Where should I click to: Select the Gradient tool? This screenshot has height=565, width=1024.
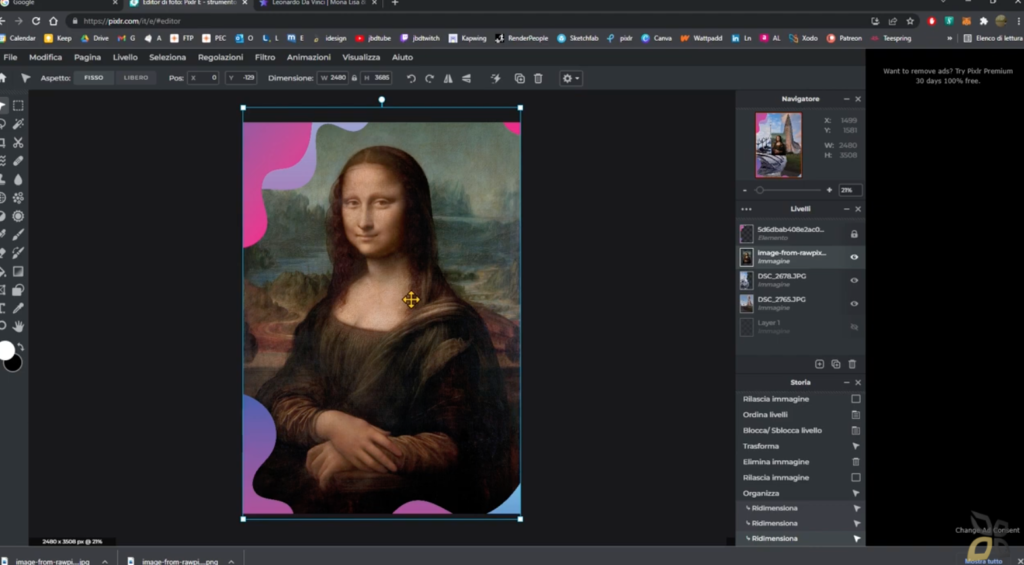click(x=18, y=271)
